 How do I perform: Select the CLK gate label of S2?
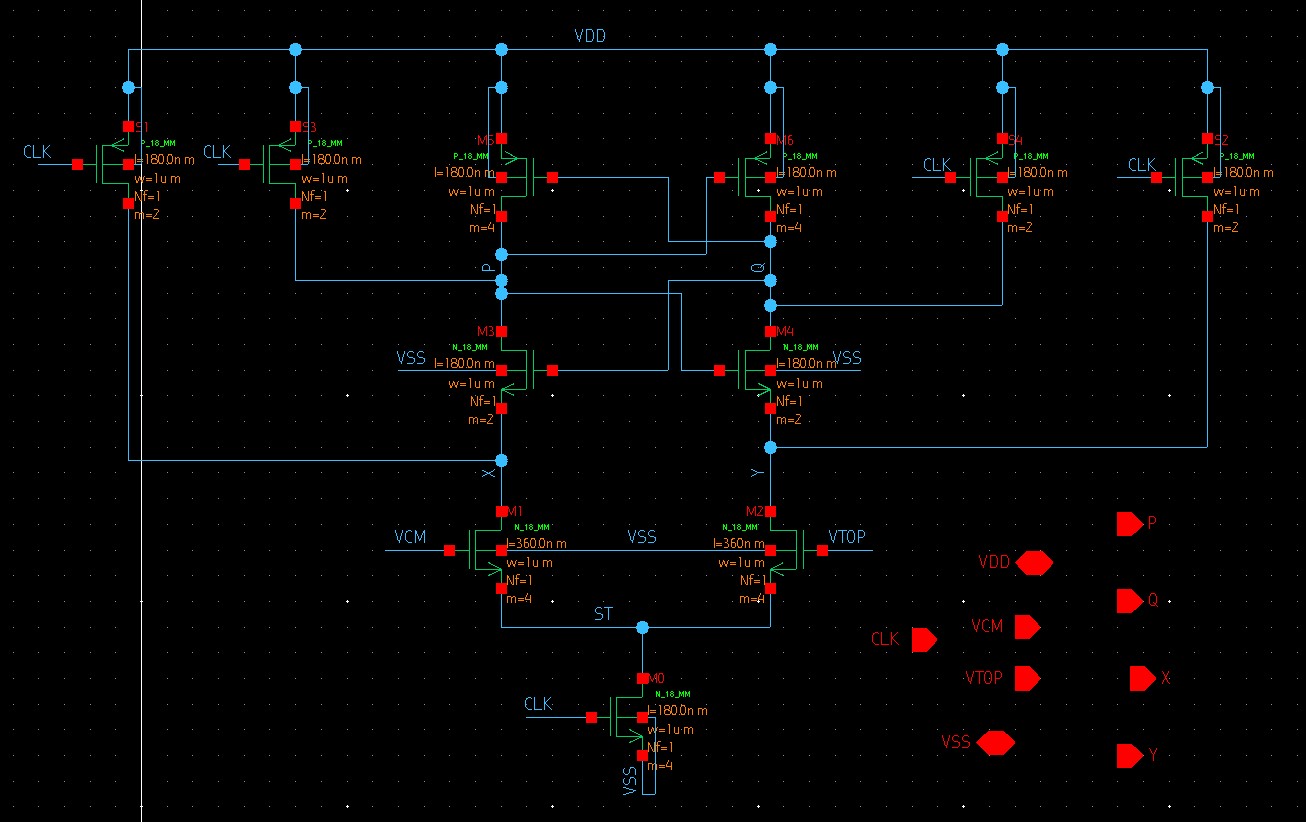[1143, 165]
